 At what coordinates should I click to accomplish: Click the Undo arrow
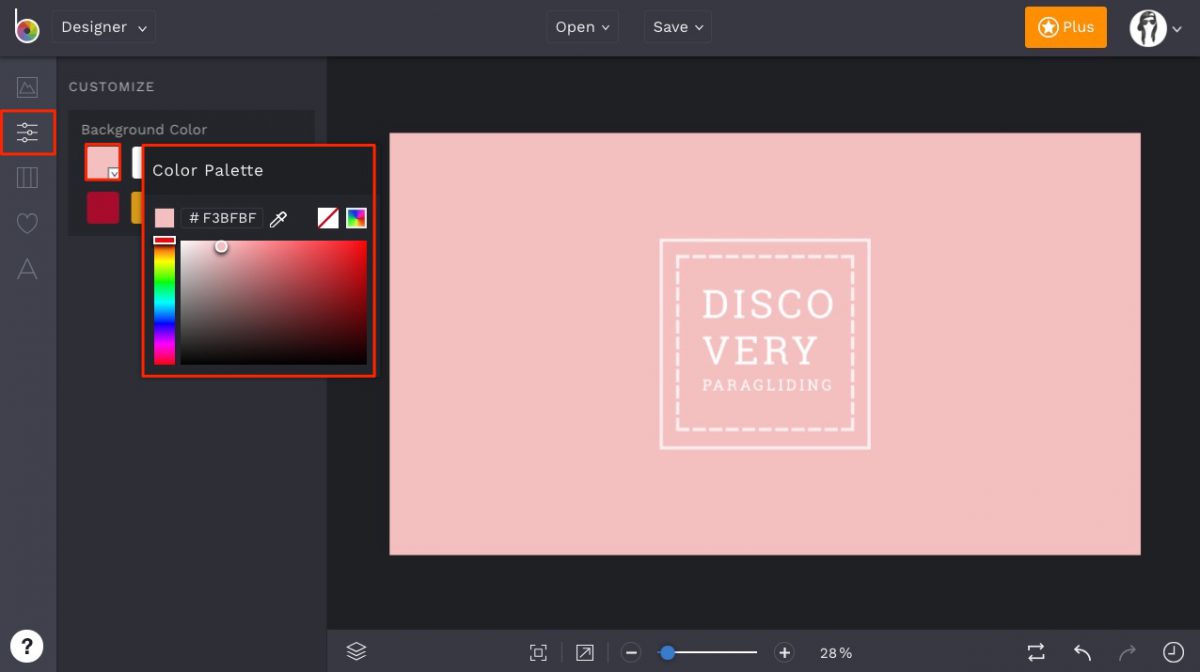pos(1082,652)
